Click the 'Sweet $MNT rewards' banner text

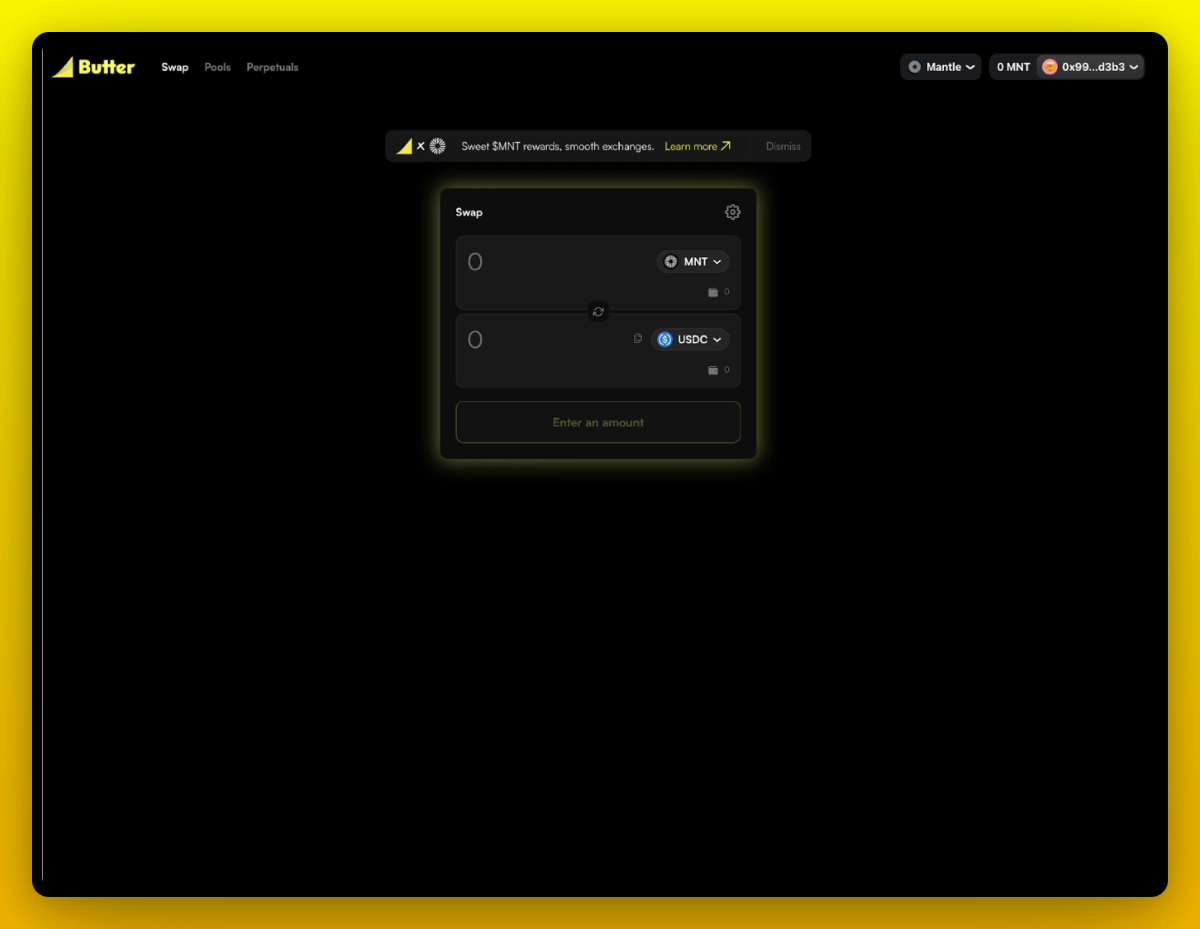pos(557,146)
